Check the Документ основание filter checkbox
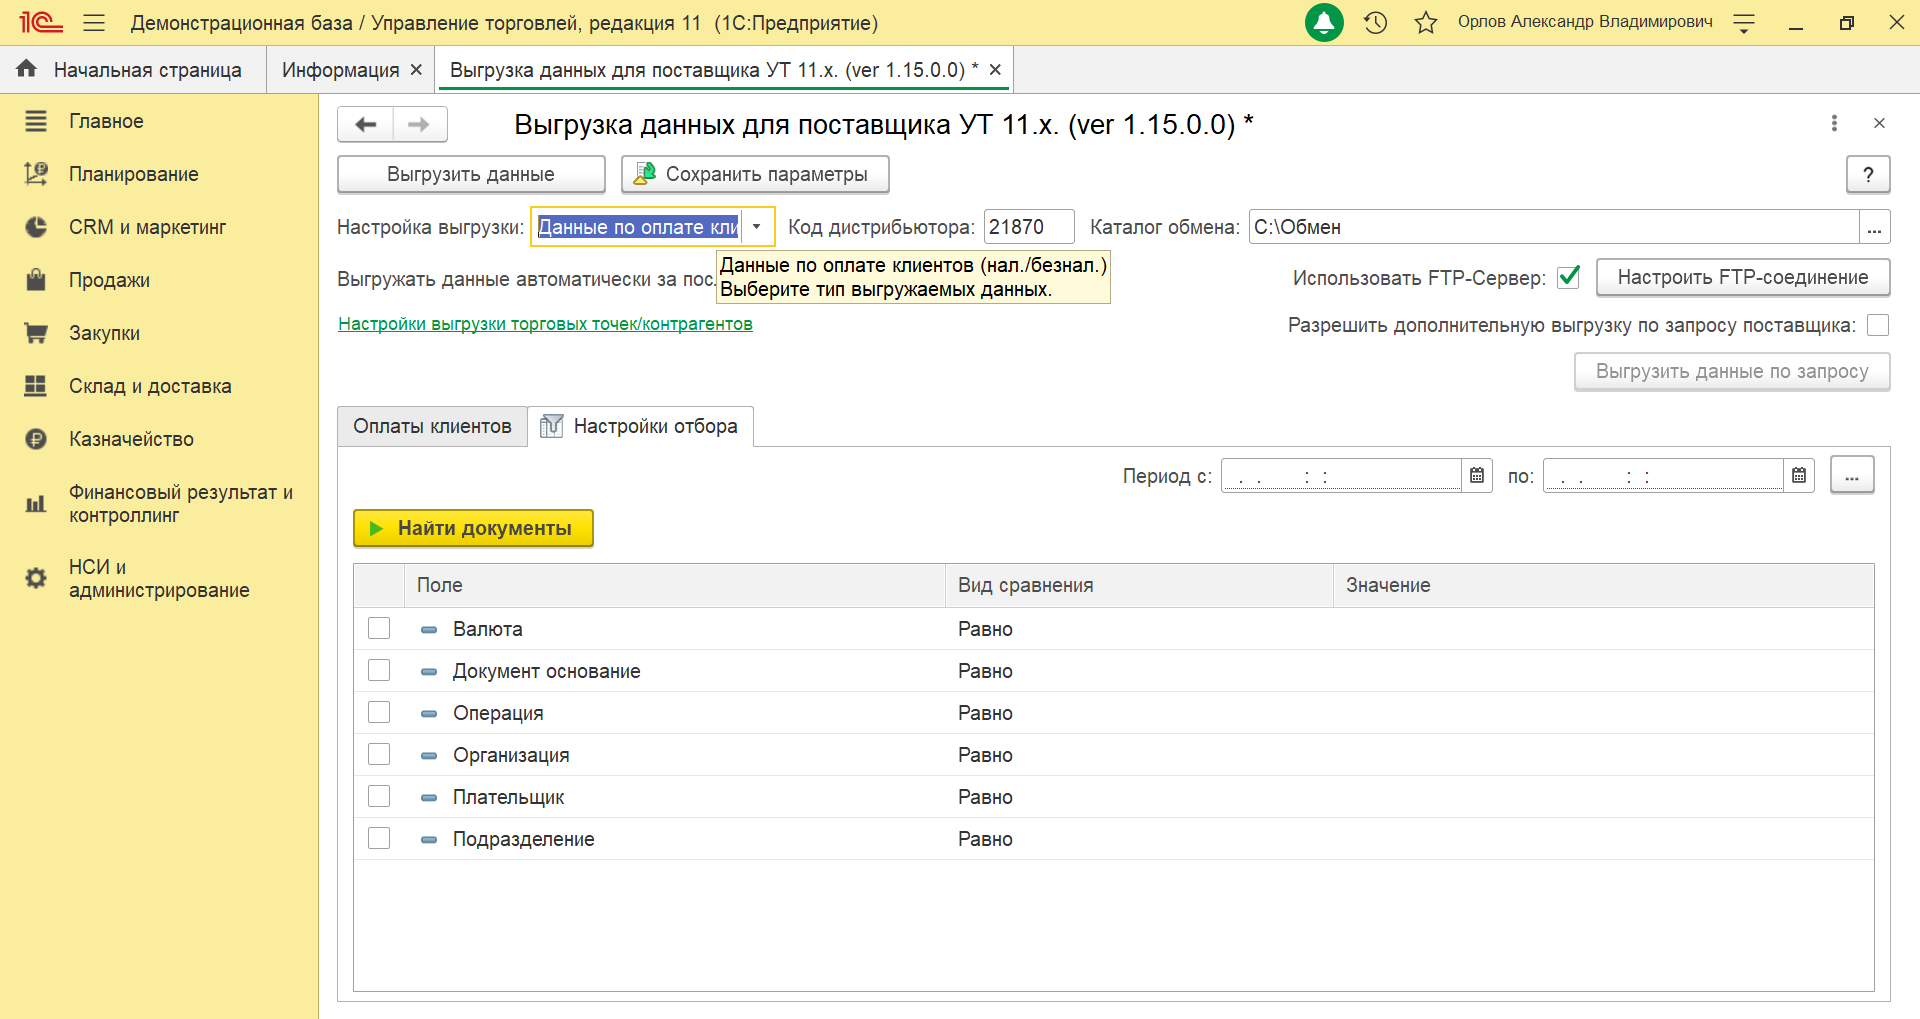Screen dimensions: 1920x1019 coord(379,670)
